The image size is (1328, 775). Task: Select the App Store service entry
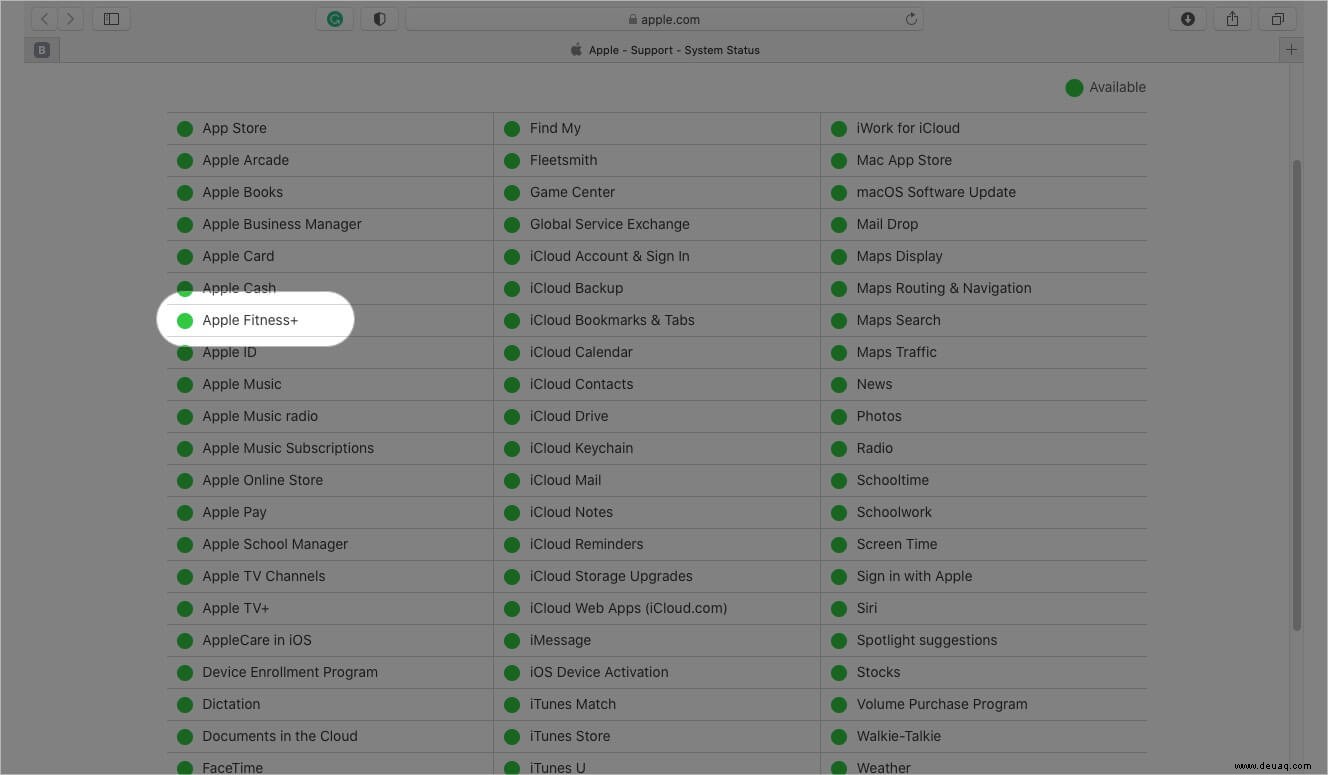pos(234,128)
